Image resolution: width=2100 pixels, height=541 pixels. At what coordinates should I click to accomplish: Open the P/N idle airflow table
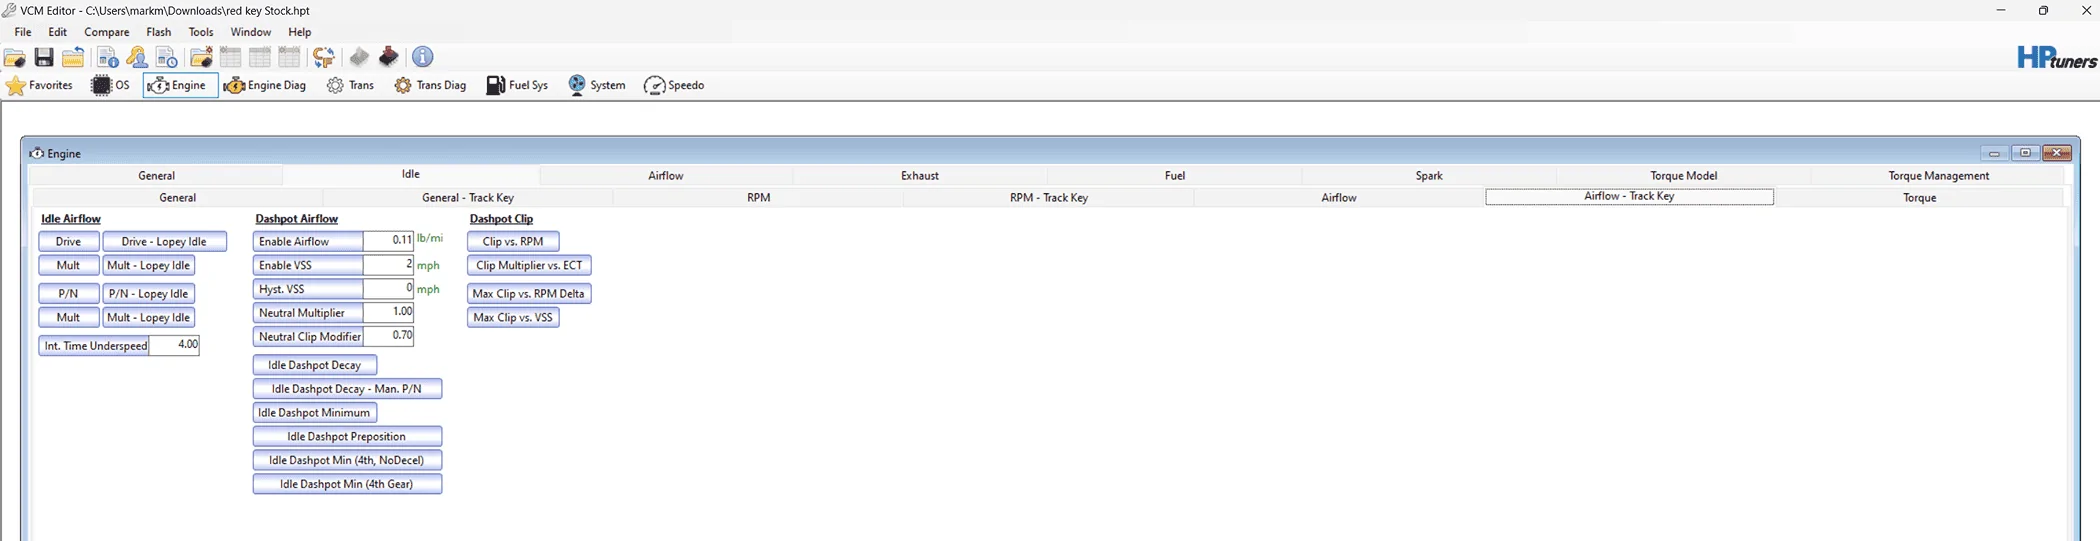pyautogui.click(x=68, y=294)
